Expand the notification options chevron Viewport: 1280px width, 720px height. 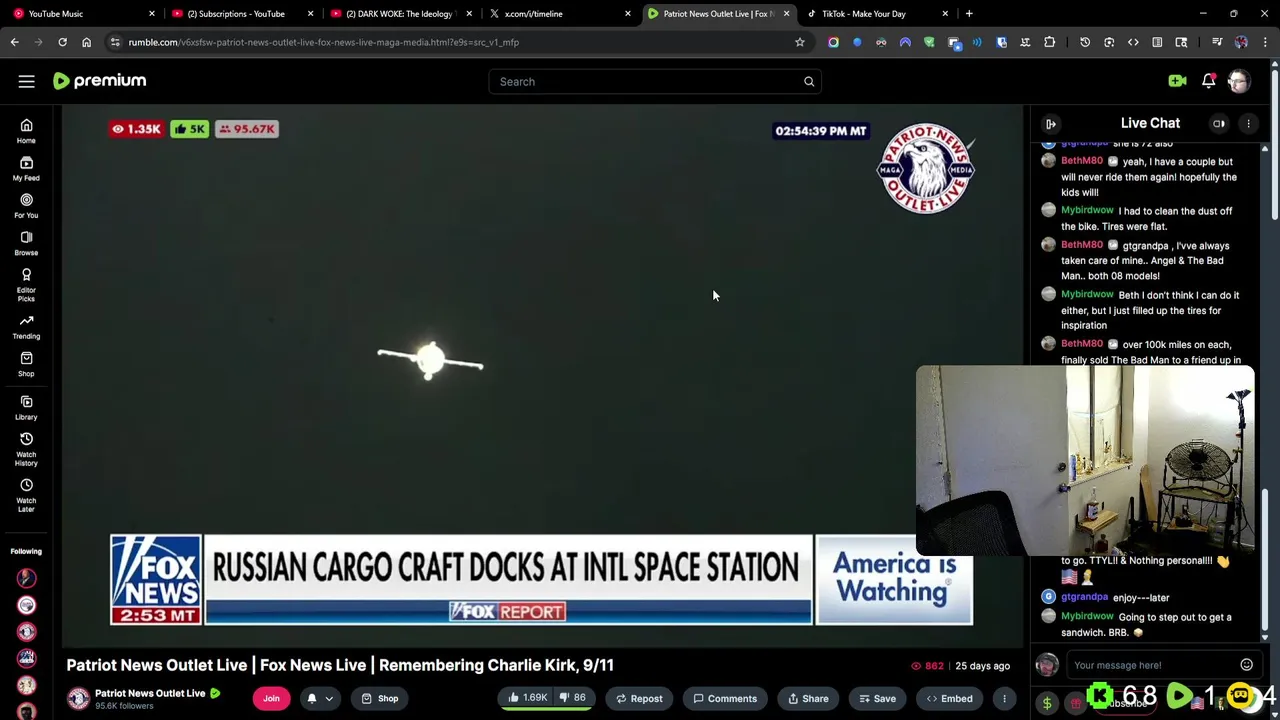pos(328,699)
